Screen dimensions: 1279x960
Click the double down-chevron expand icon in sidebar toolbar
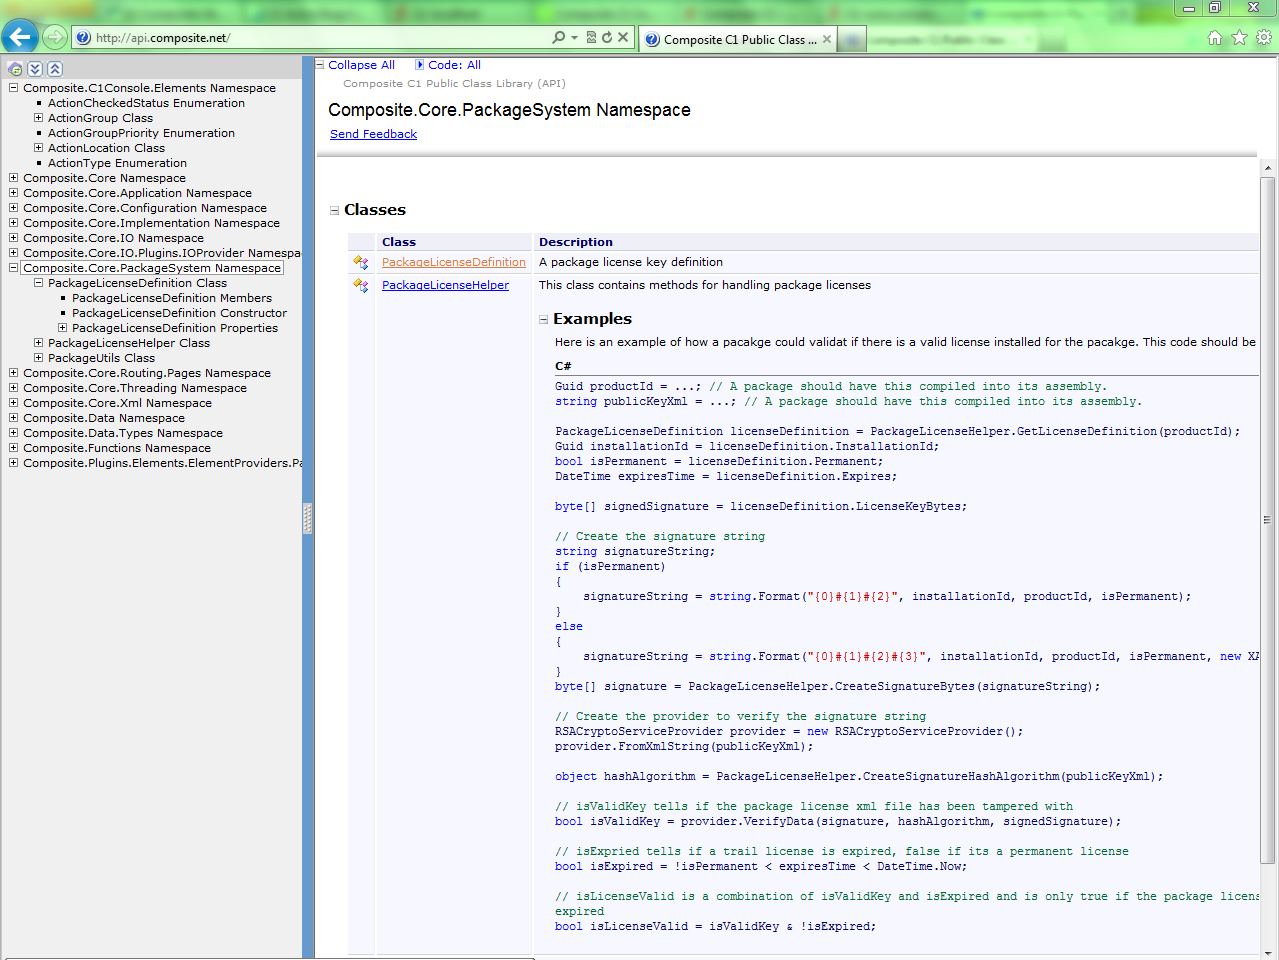35,68
